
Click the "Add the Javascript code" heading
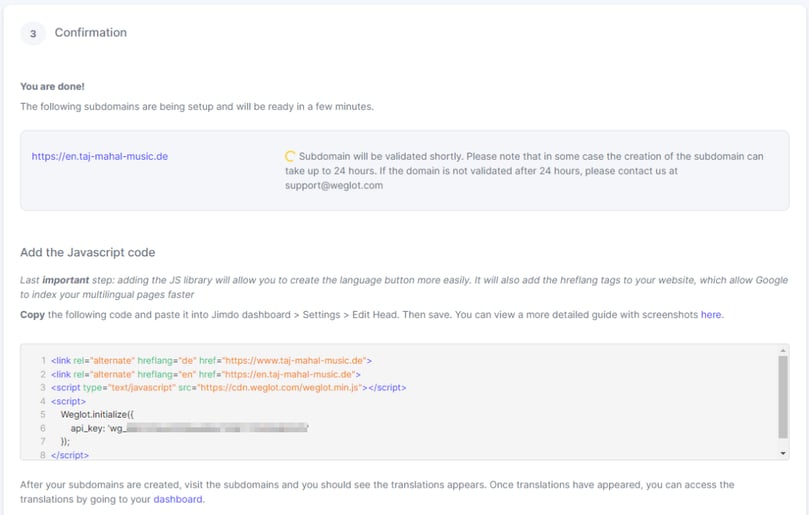tap(88, 252)
